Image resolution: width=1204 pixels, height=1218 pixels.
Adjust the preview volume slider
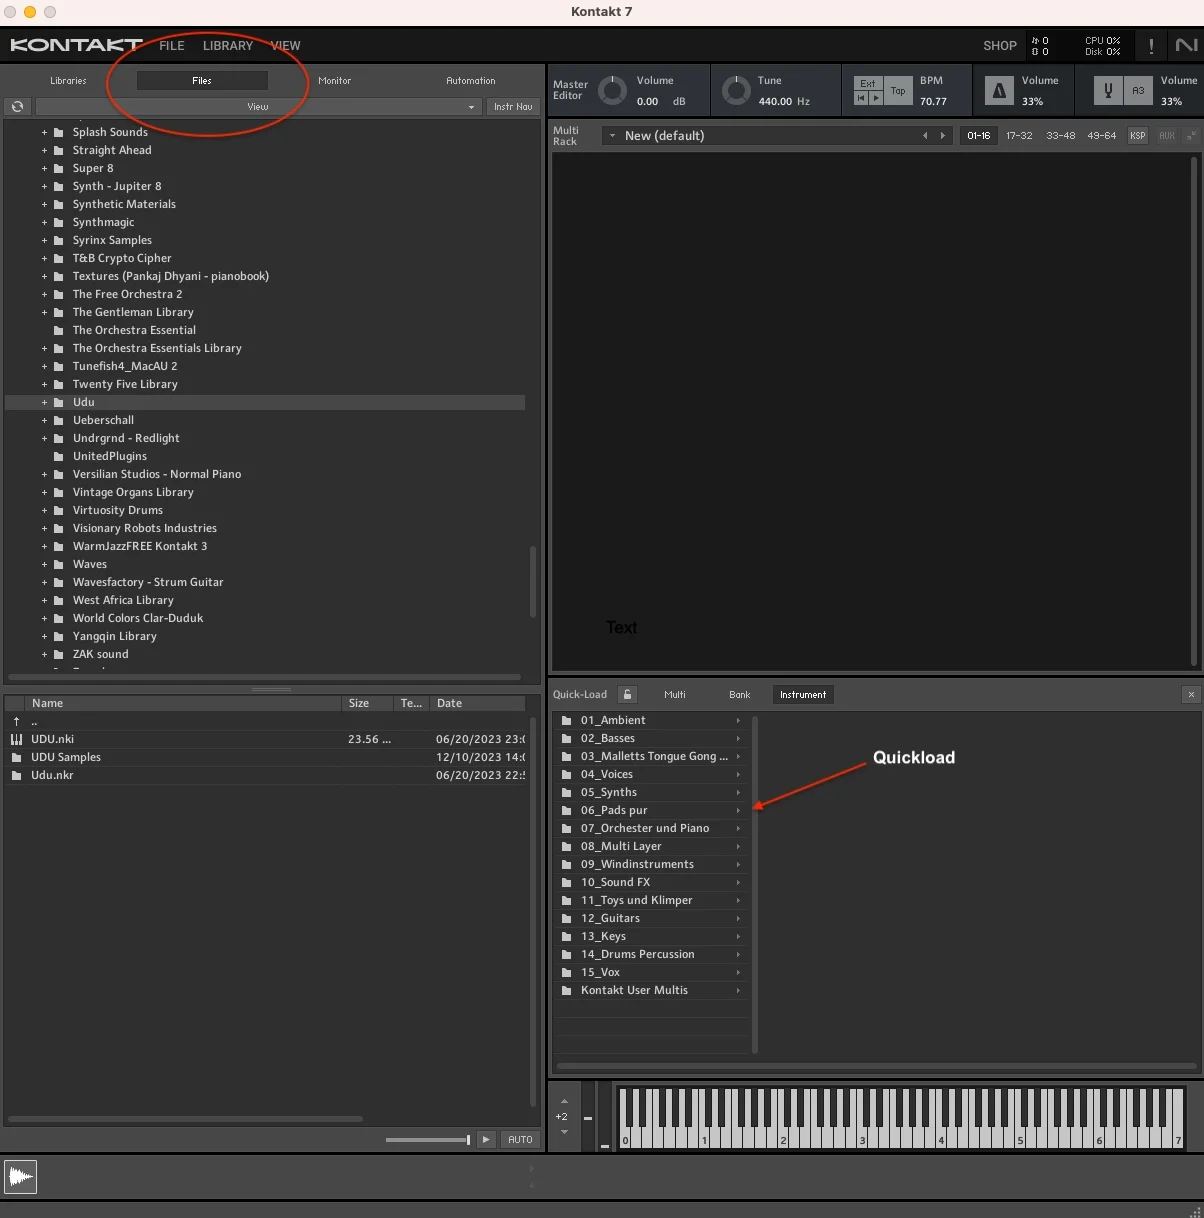428,1139
